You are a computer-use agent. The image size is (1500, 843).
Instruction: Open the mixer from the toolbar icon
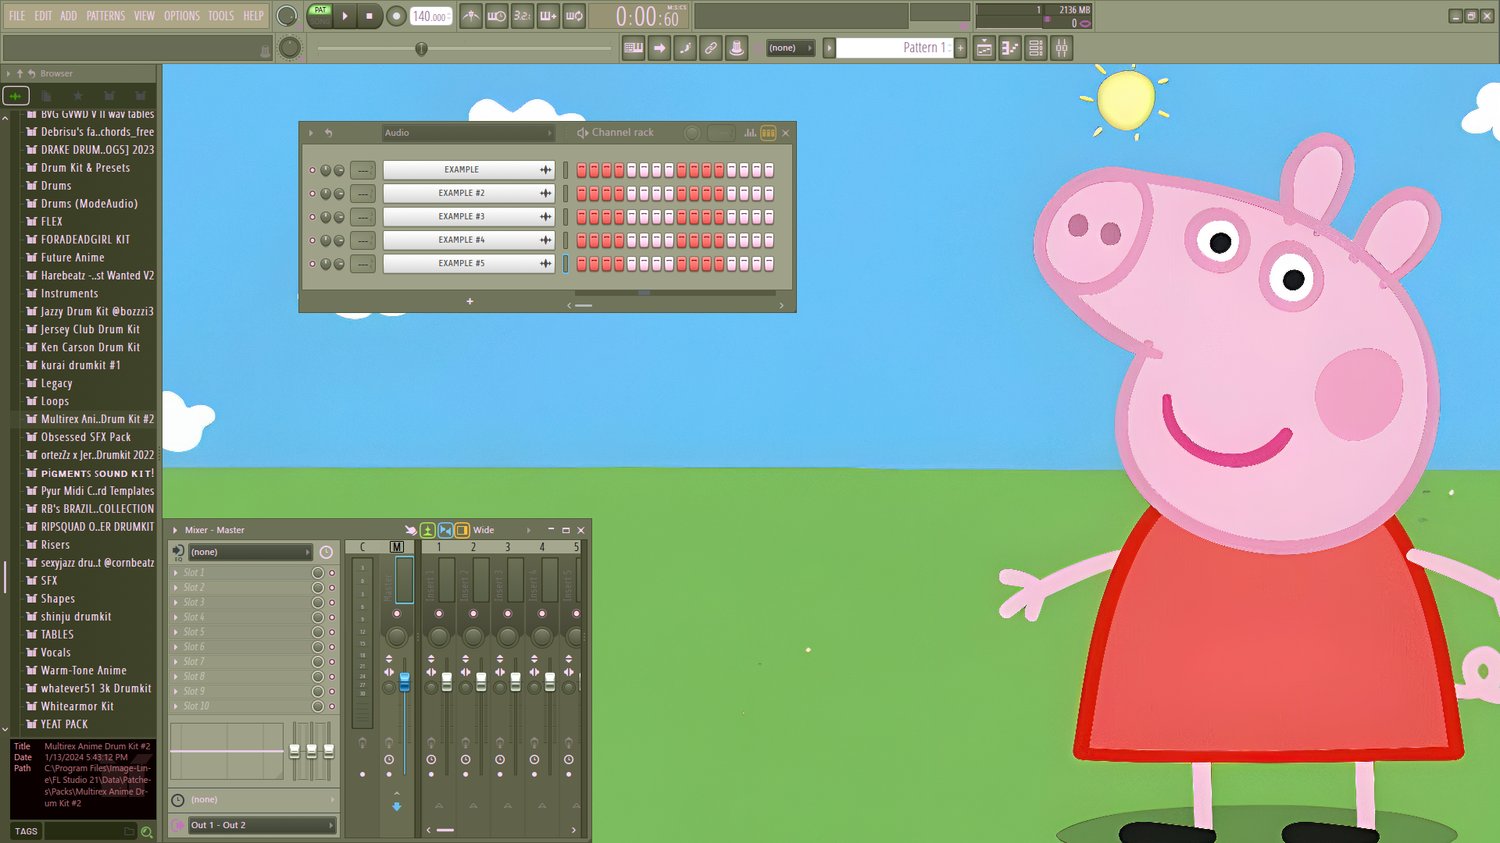[1062, 48]
